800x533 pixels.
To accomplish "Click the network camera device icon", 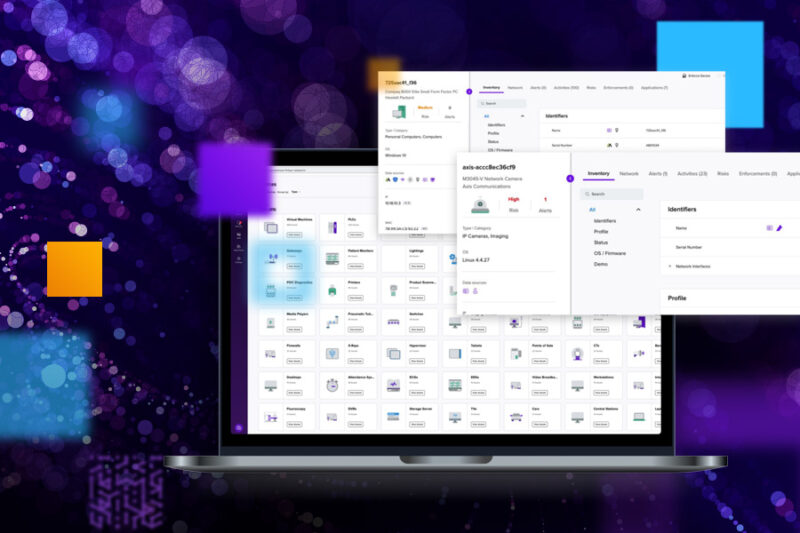I will click(481, 206).
